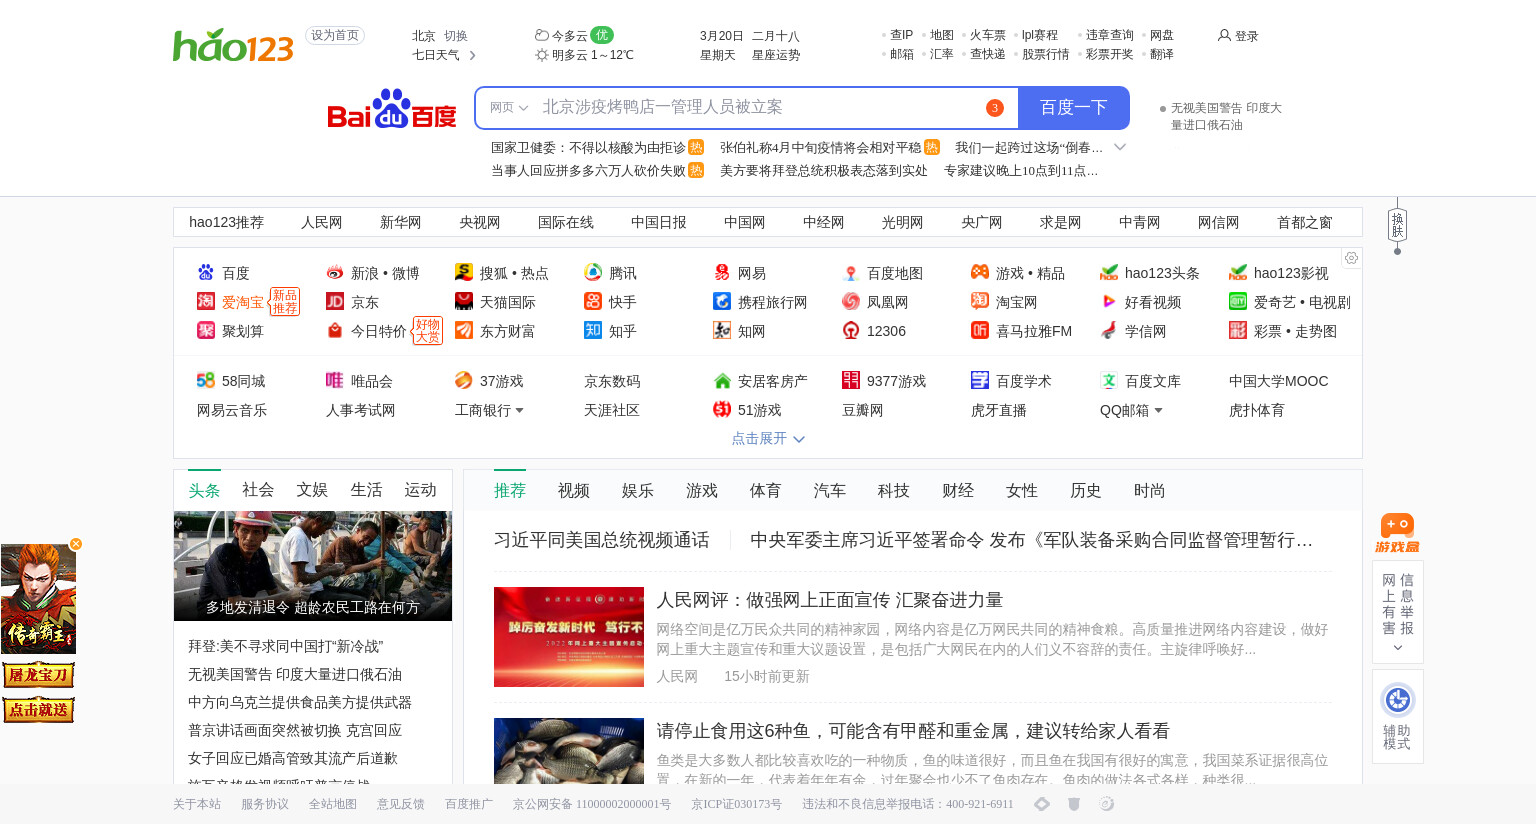The image size is (1536, 824).
Task: Click the 58同城 icon
Action: pos(206,380)
